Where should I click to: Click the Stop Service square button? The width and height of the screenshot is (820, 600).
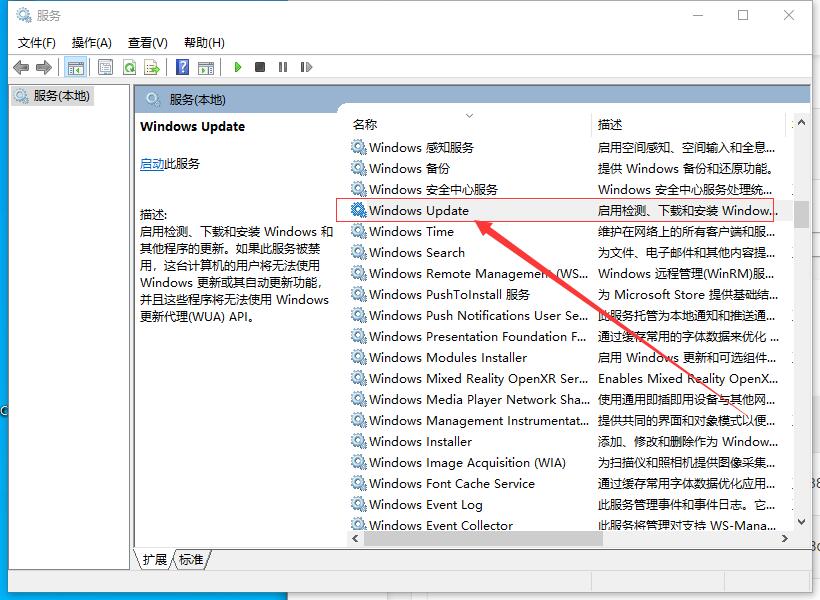(x=260, y=67)
